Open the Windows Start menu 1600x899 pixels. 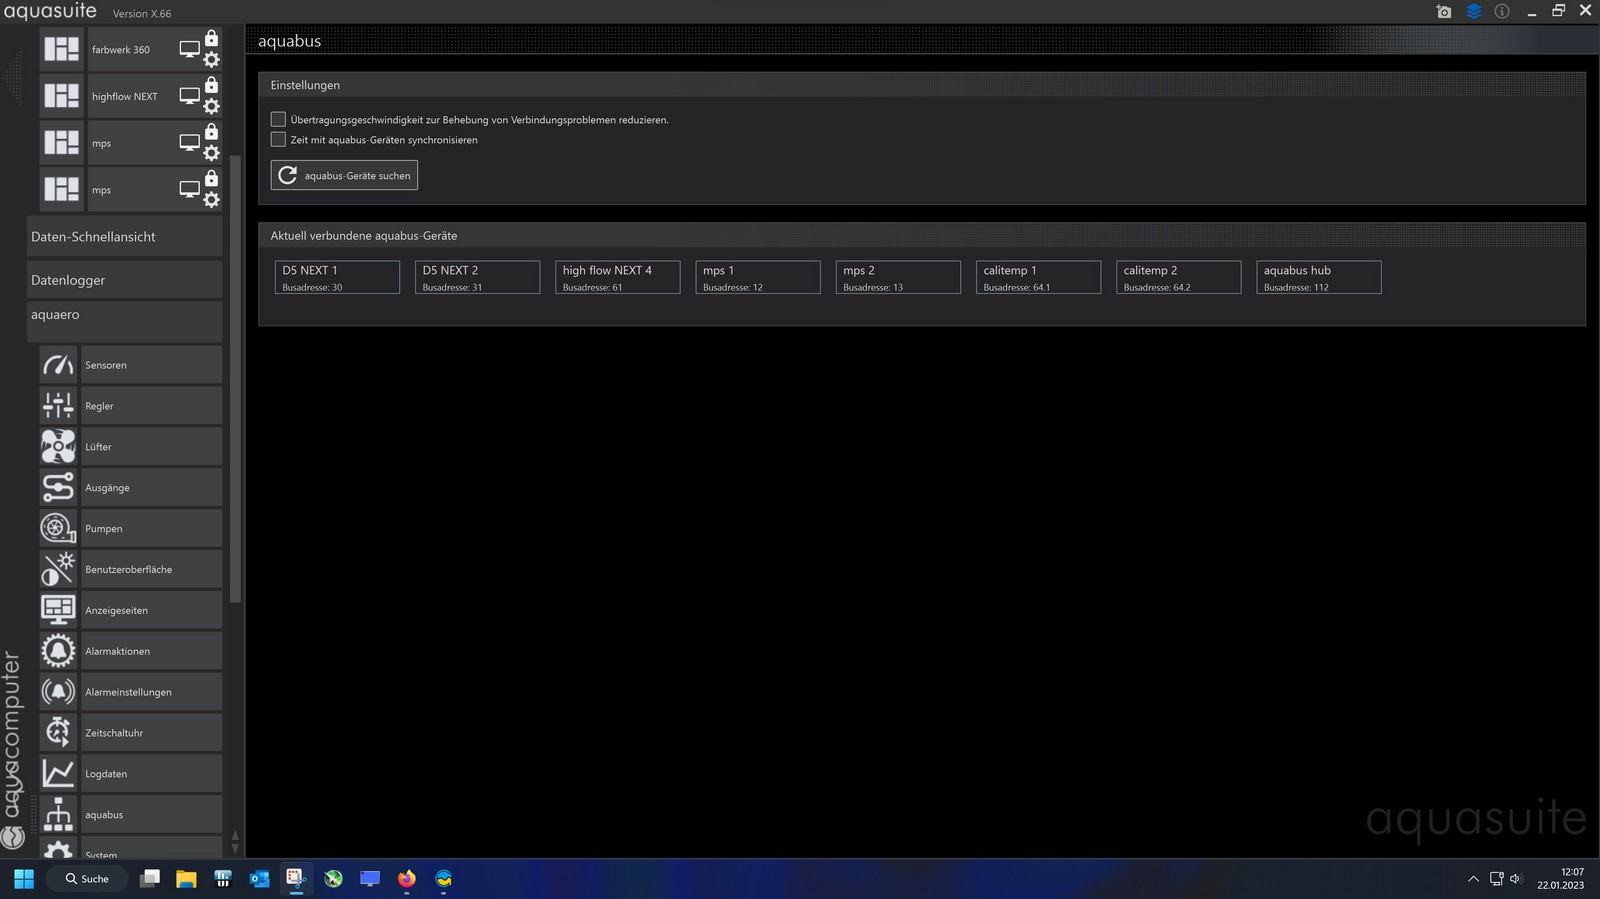[24, 878]
